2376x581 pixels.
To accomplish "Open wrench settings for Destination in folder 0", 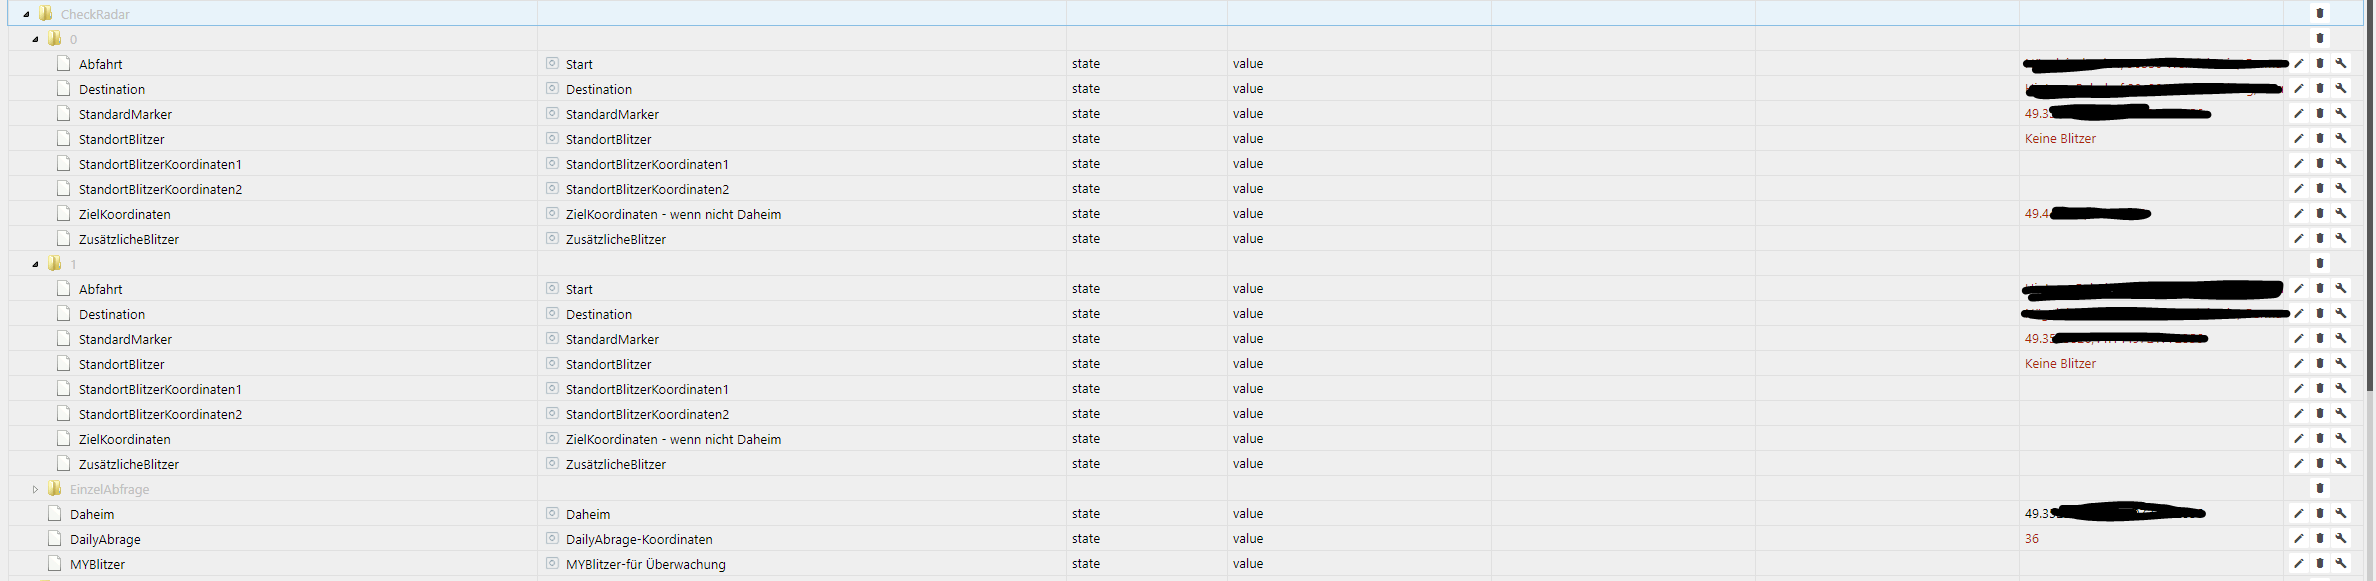I will click(x=2341, y=88).
